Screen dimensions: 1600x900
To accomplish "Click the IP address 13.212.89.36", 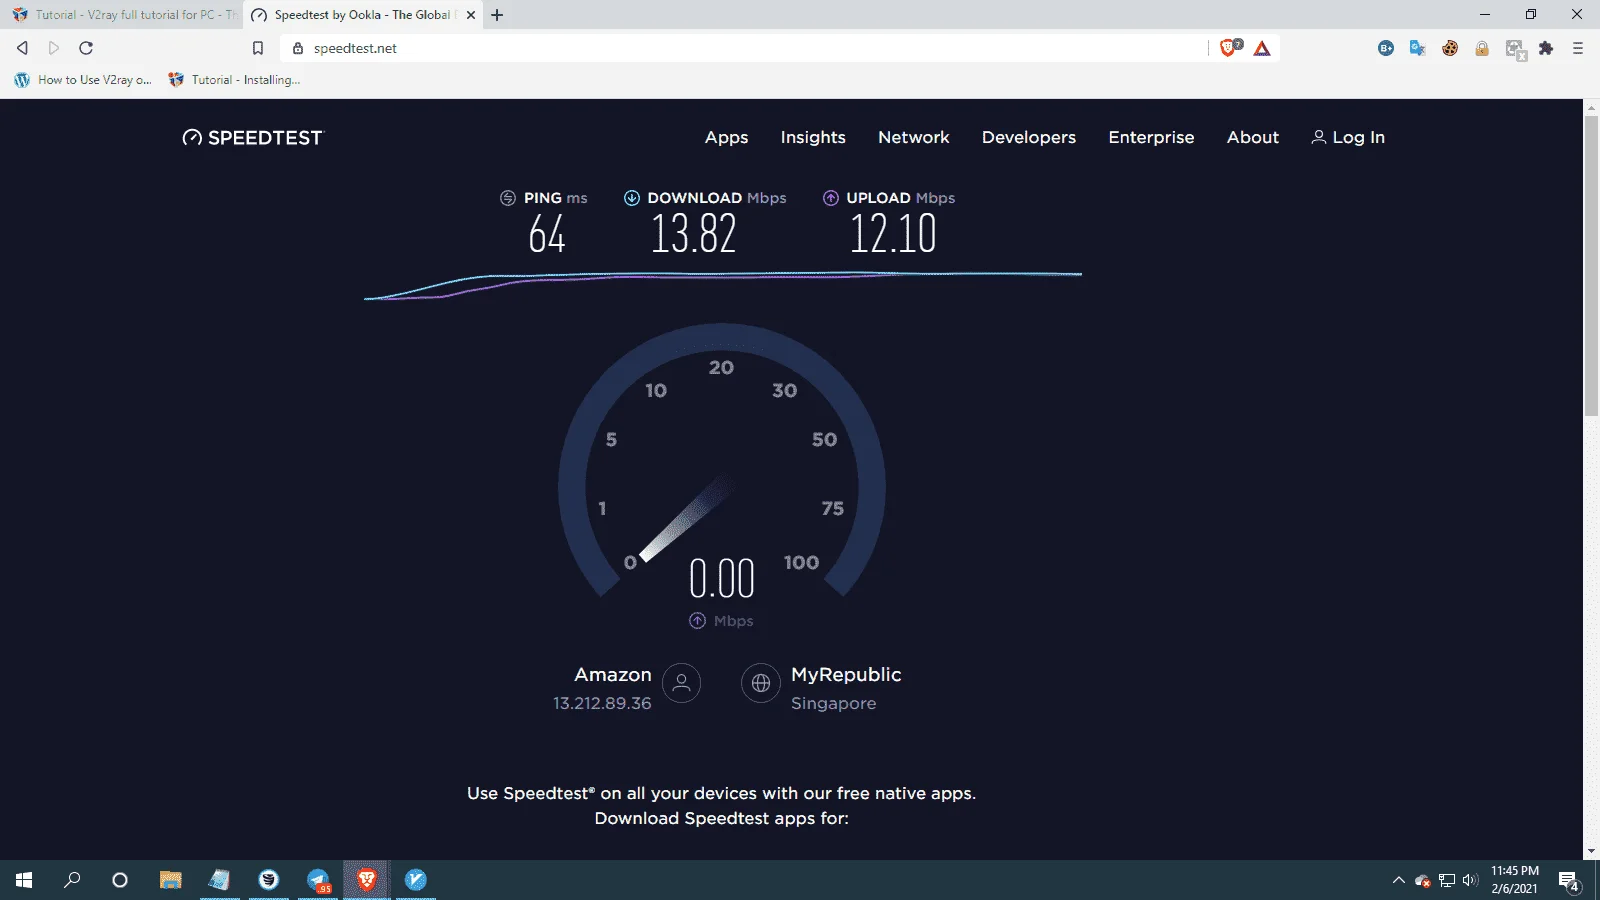I will point(602,703).
